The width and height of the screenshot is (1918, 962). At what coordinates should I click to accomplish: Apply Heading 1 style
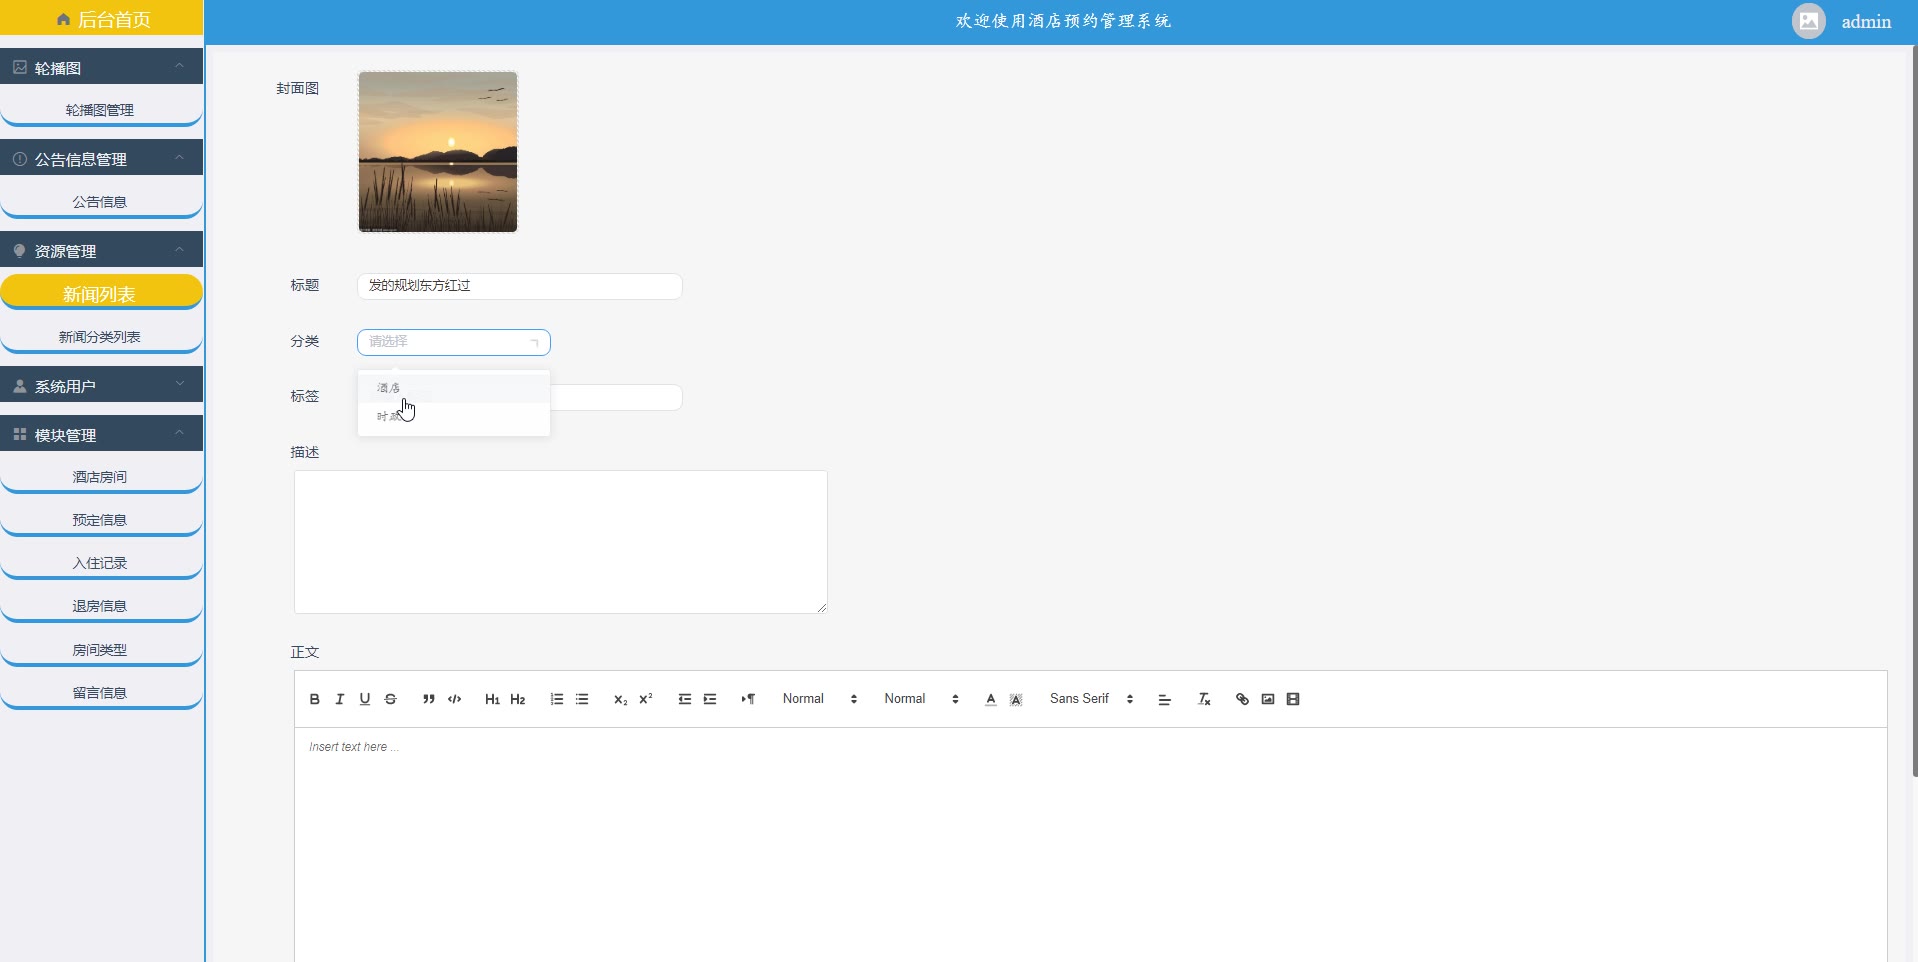[492, 699]
